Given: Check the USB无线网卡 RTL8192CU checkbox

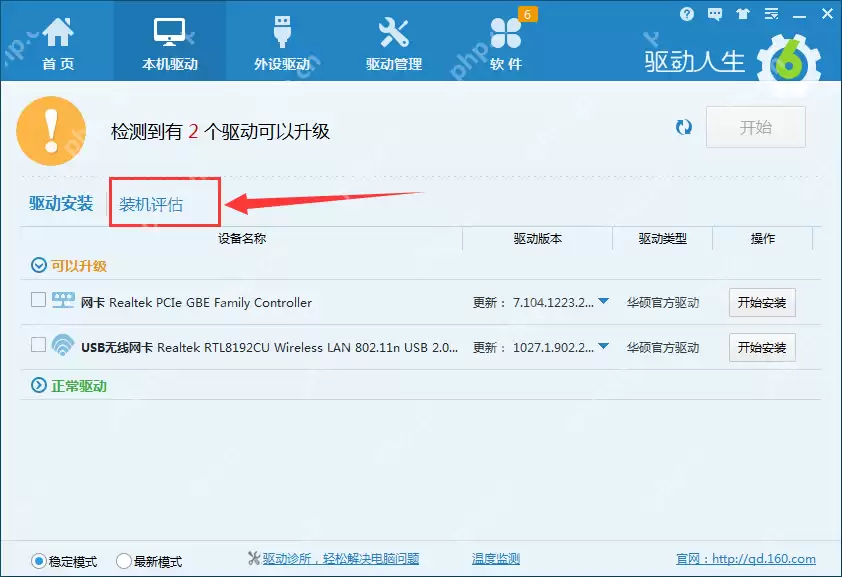Looking at the screenshot, I should coord(37,347).
